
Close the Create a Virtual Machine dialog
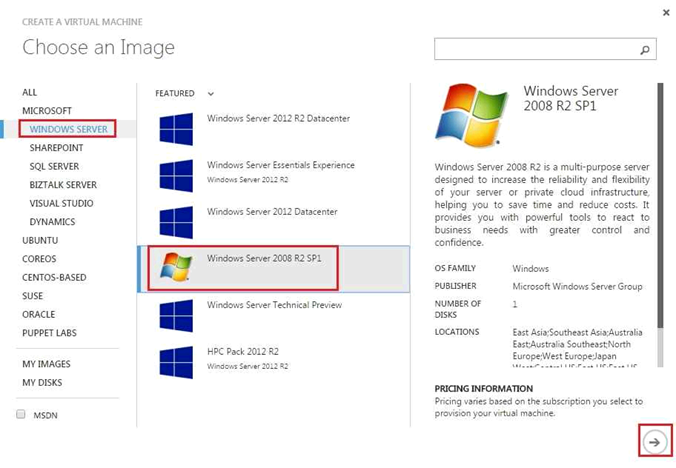pos(666,13)
